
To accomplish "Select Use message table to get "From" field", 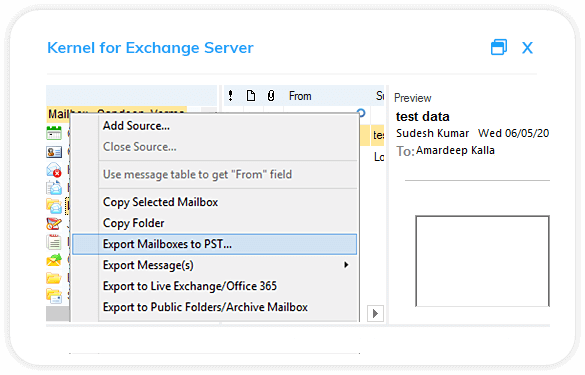I will tap(215, 174).
